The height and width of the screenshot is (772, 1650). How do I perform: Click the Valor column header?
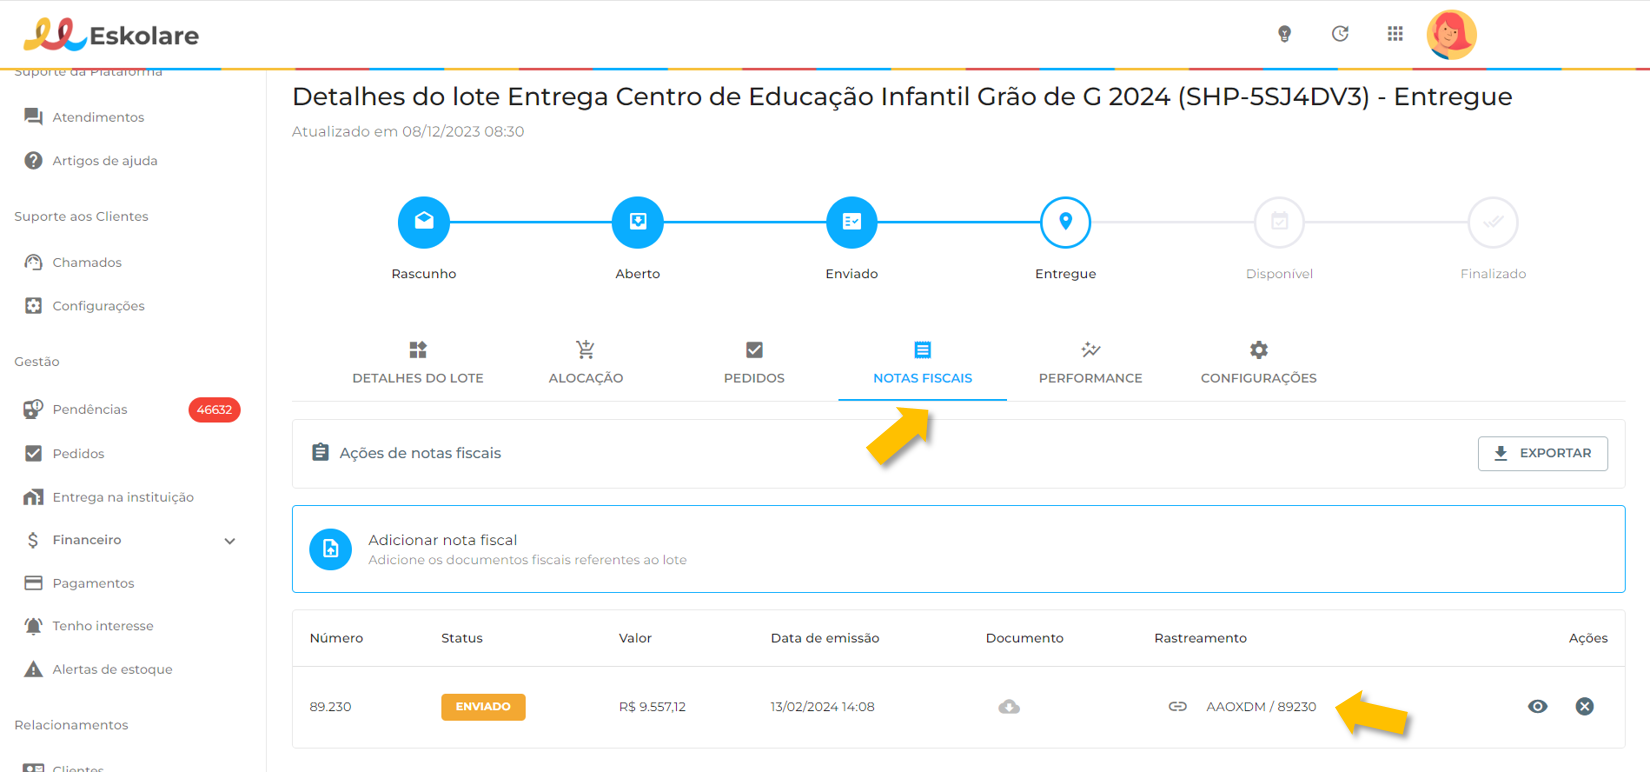point(635,638)
